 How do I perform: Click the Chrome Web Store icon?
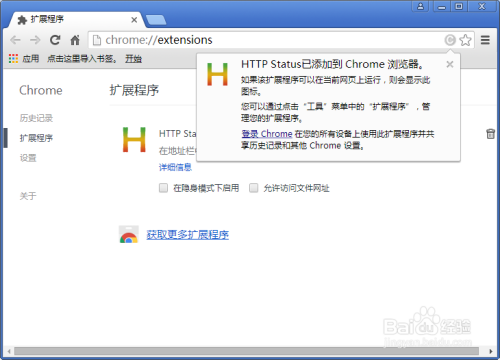click(x=129, y=234)
